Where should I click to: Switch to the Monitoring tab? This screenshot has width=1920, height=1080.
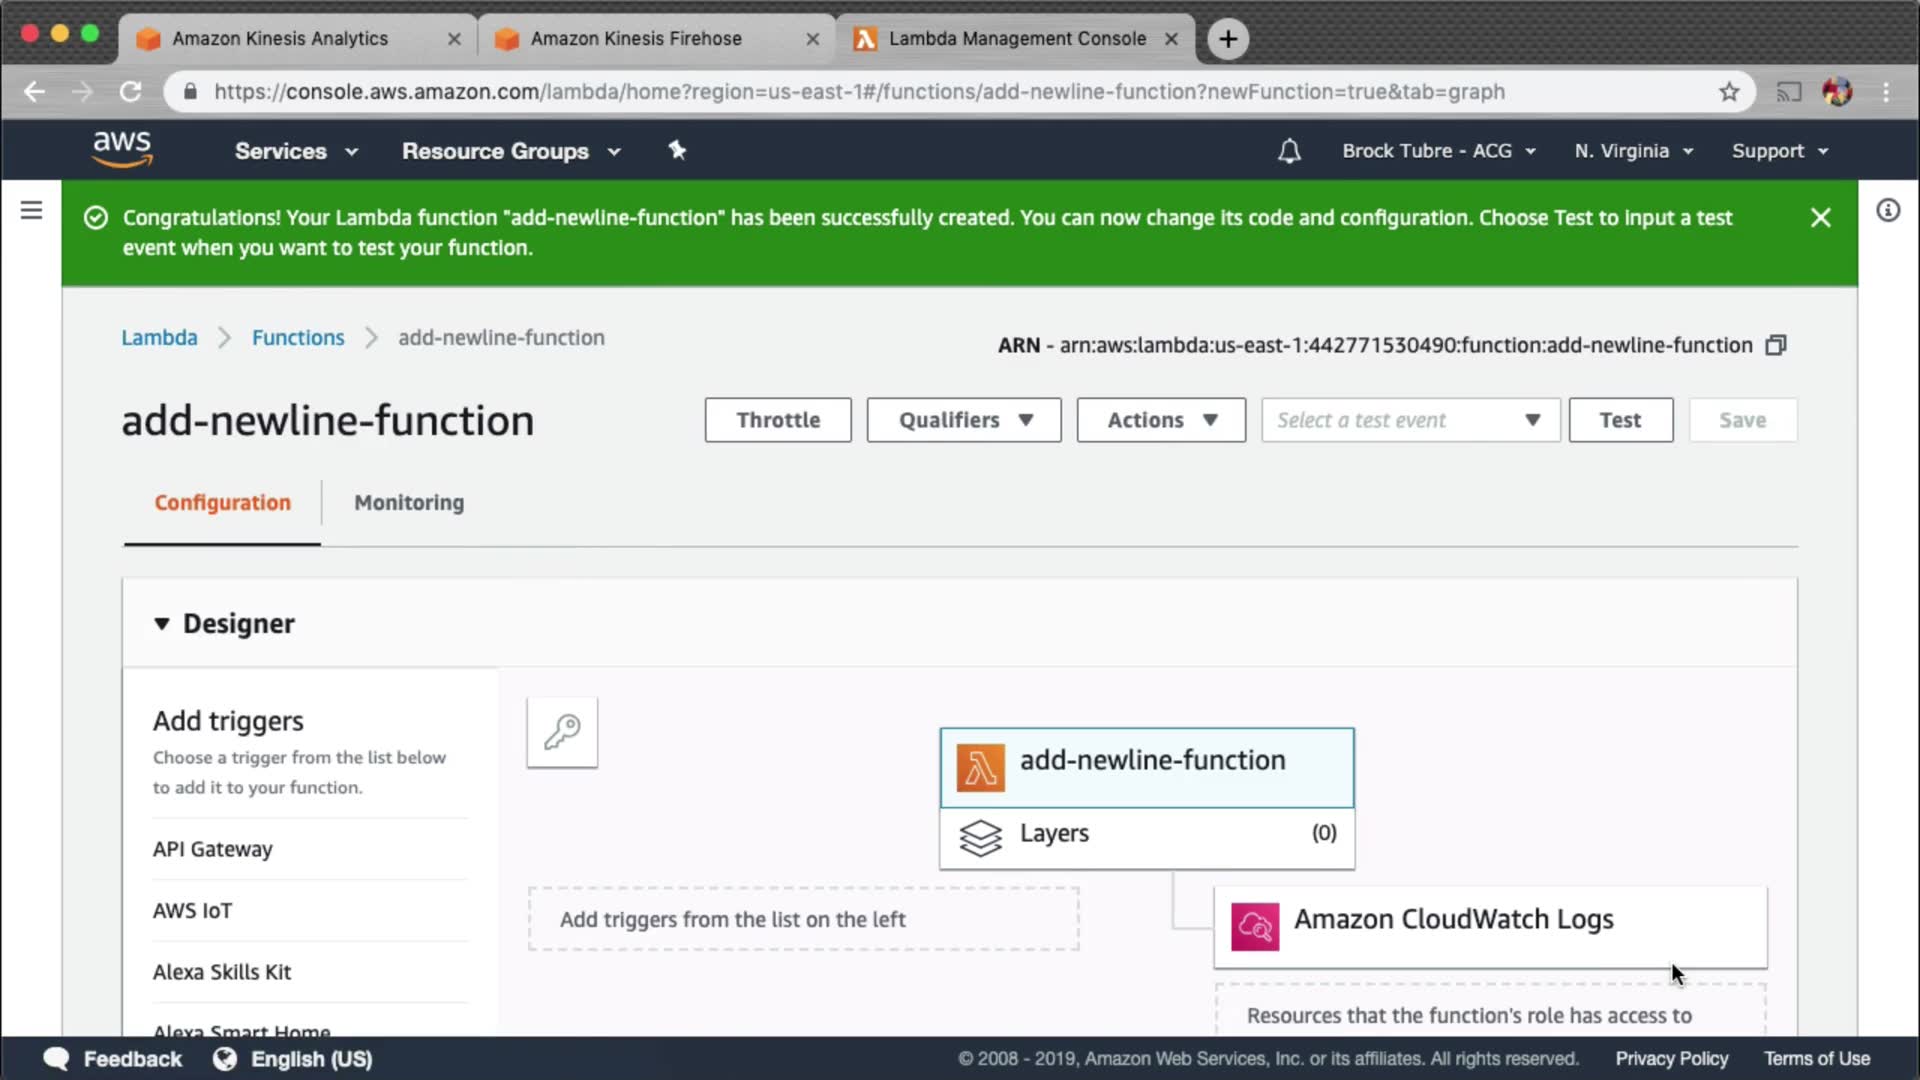(409, 503)
